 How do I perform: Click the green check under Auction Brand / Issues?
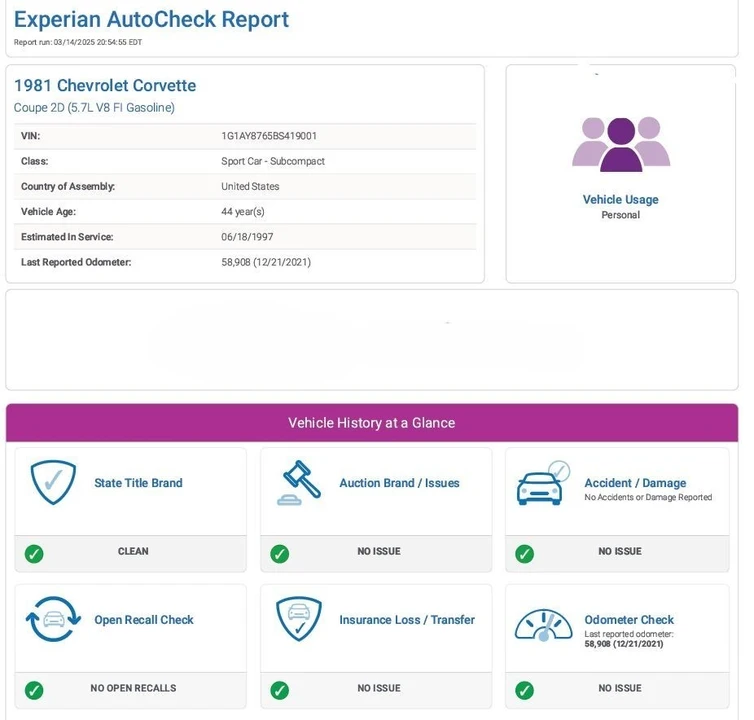pos(279,554)
